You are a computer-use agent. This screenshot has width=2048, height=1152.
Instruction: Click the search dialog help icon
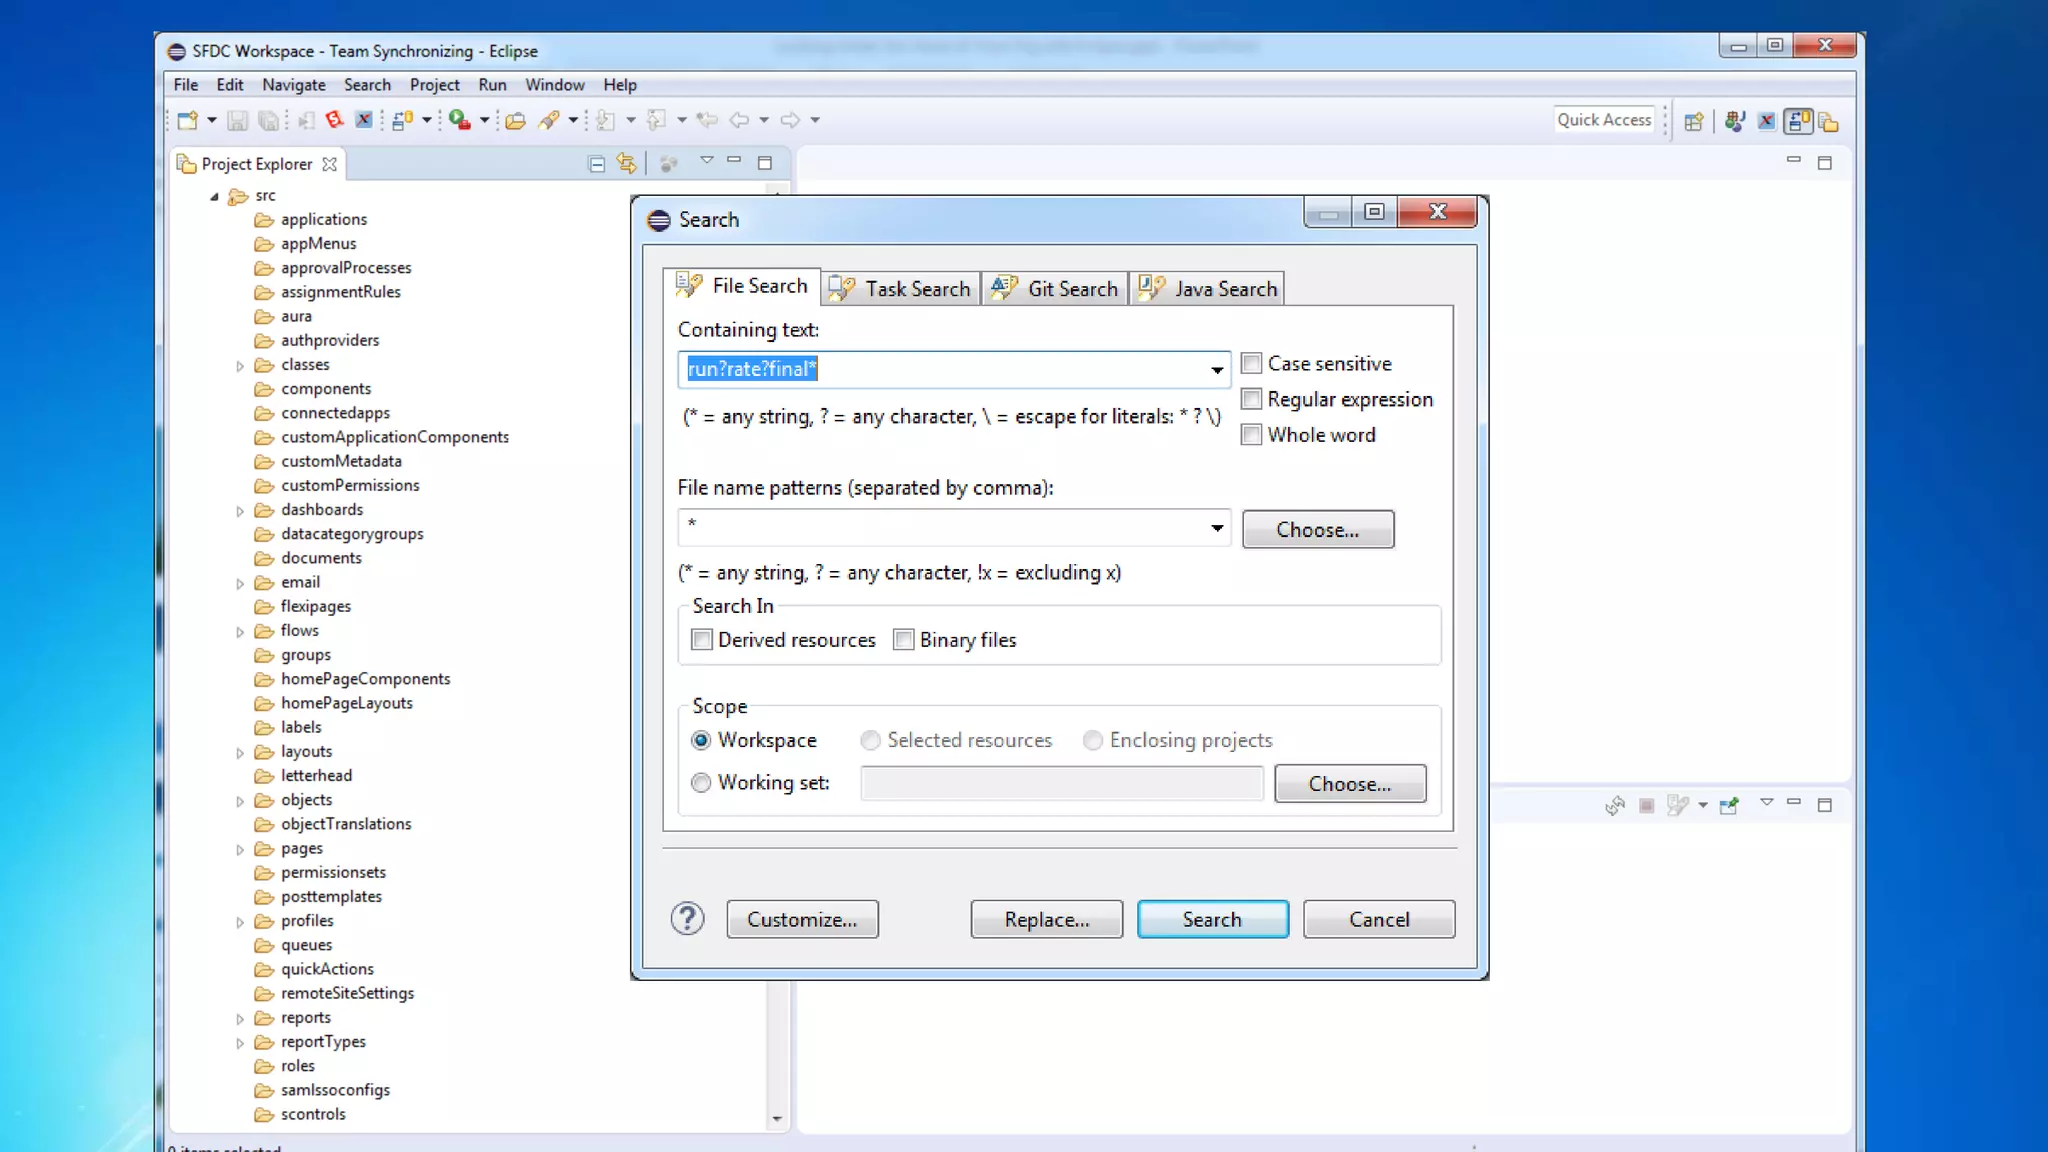click(x=687, y=918)
